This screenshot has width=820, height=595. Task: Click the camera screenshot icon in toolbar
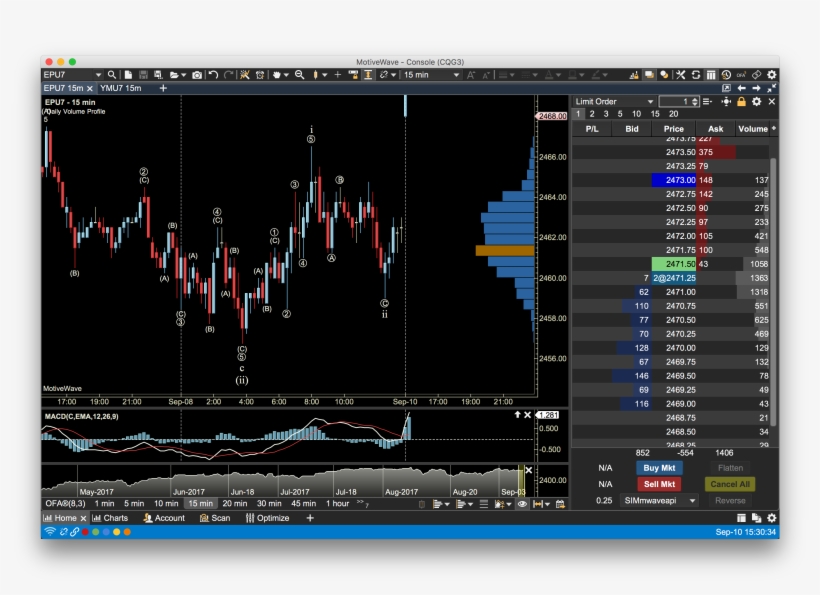click(x=197, y=75)
